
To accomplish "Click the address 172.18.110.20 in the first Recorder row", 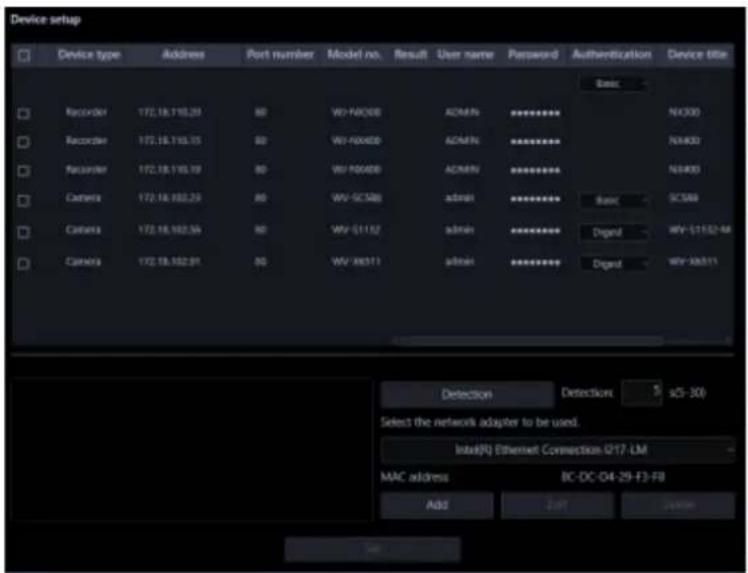I will coord(170,113).
